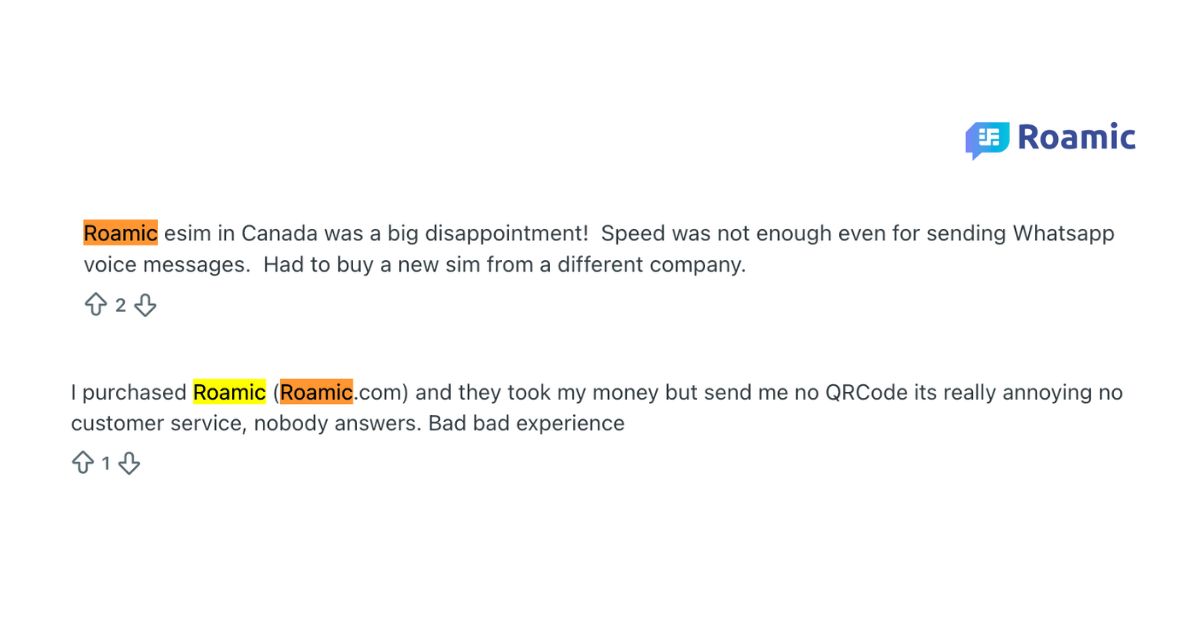Screen dimensions: 1200x630
Task: Downvote the Canada esim disappointment comment
Action: [145, 305]
